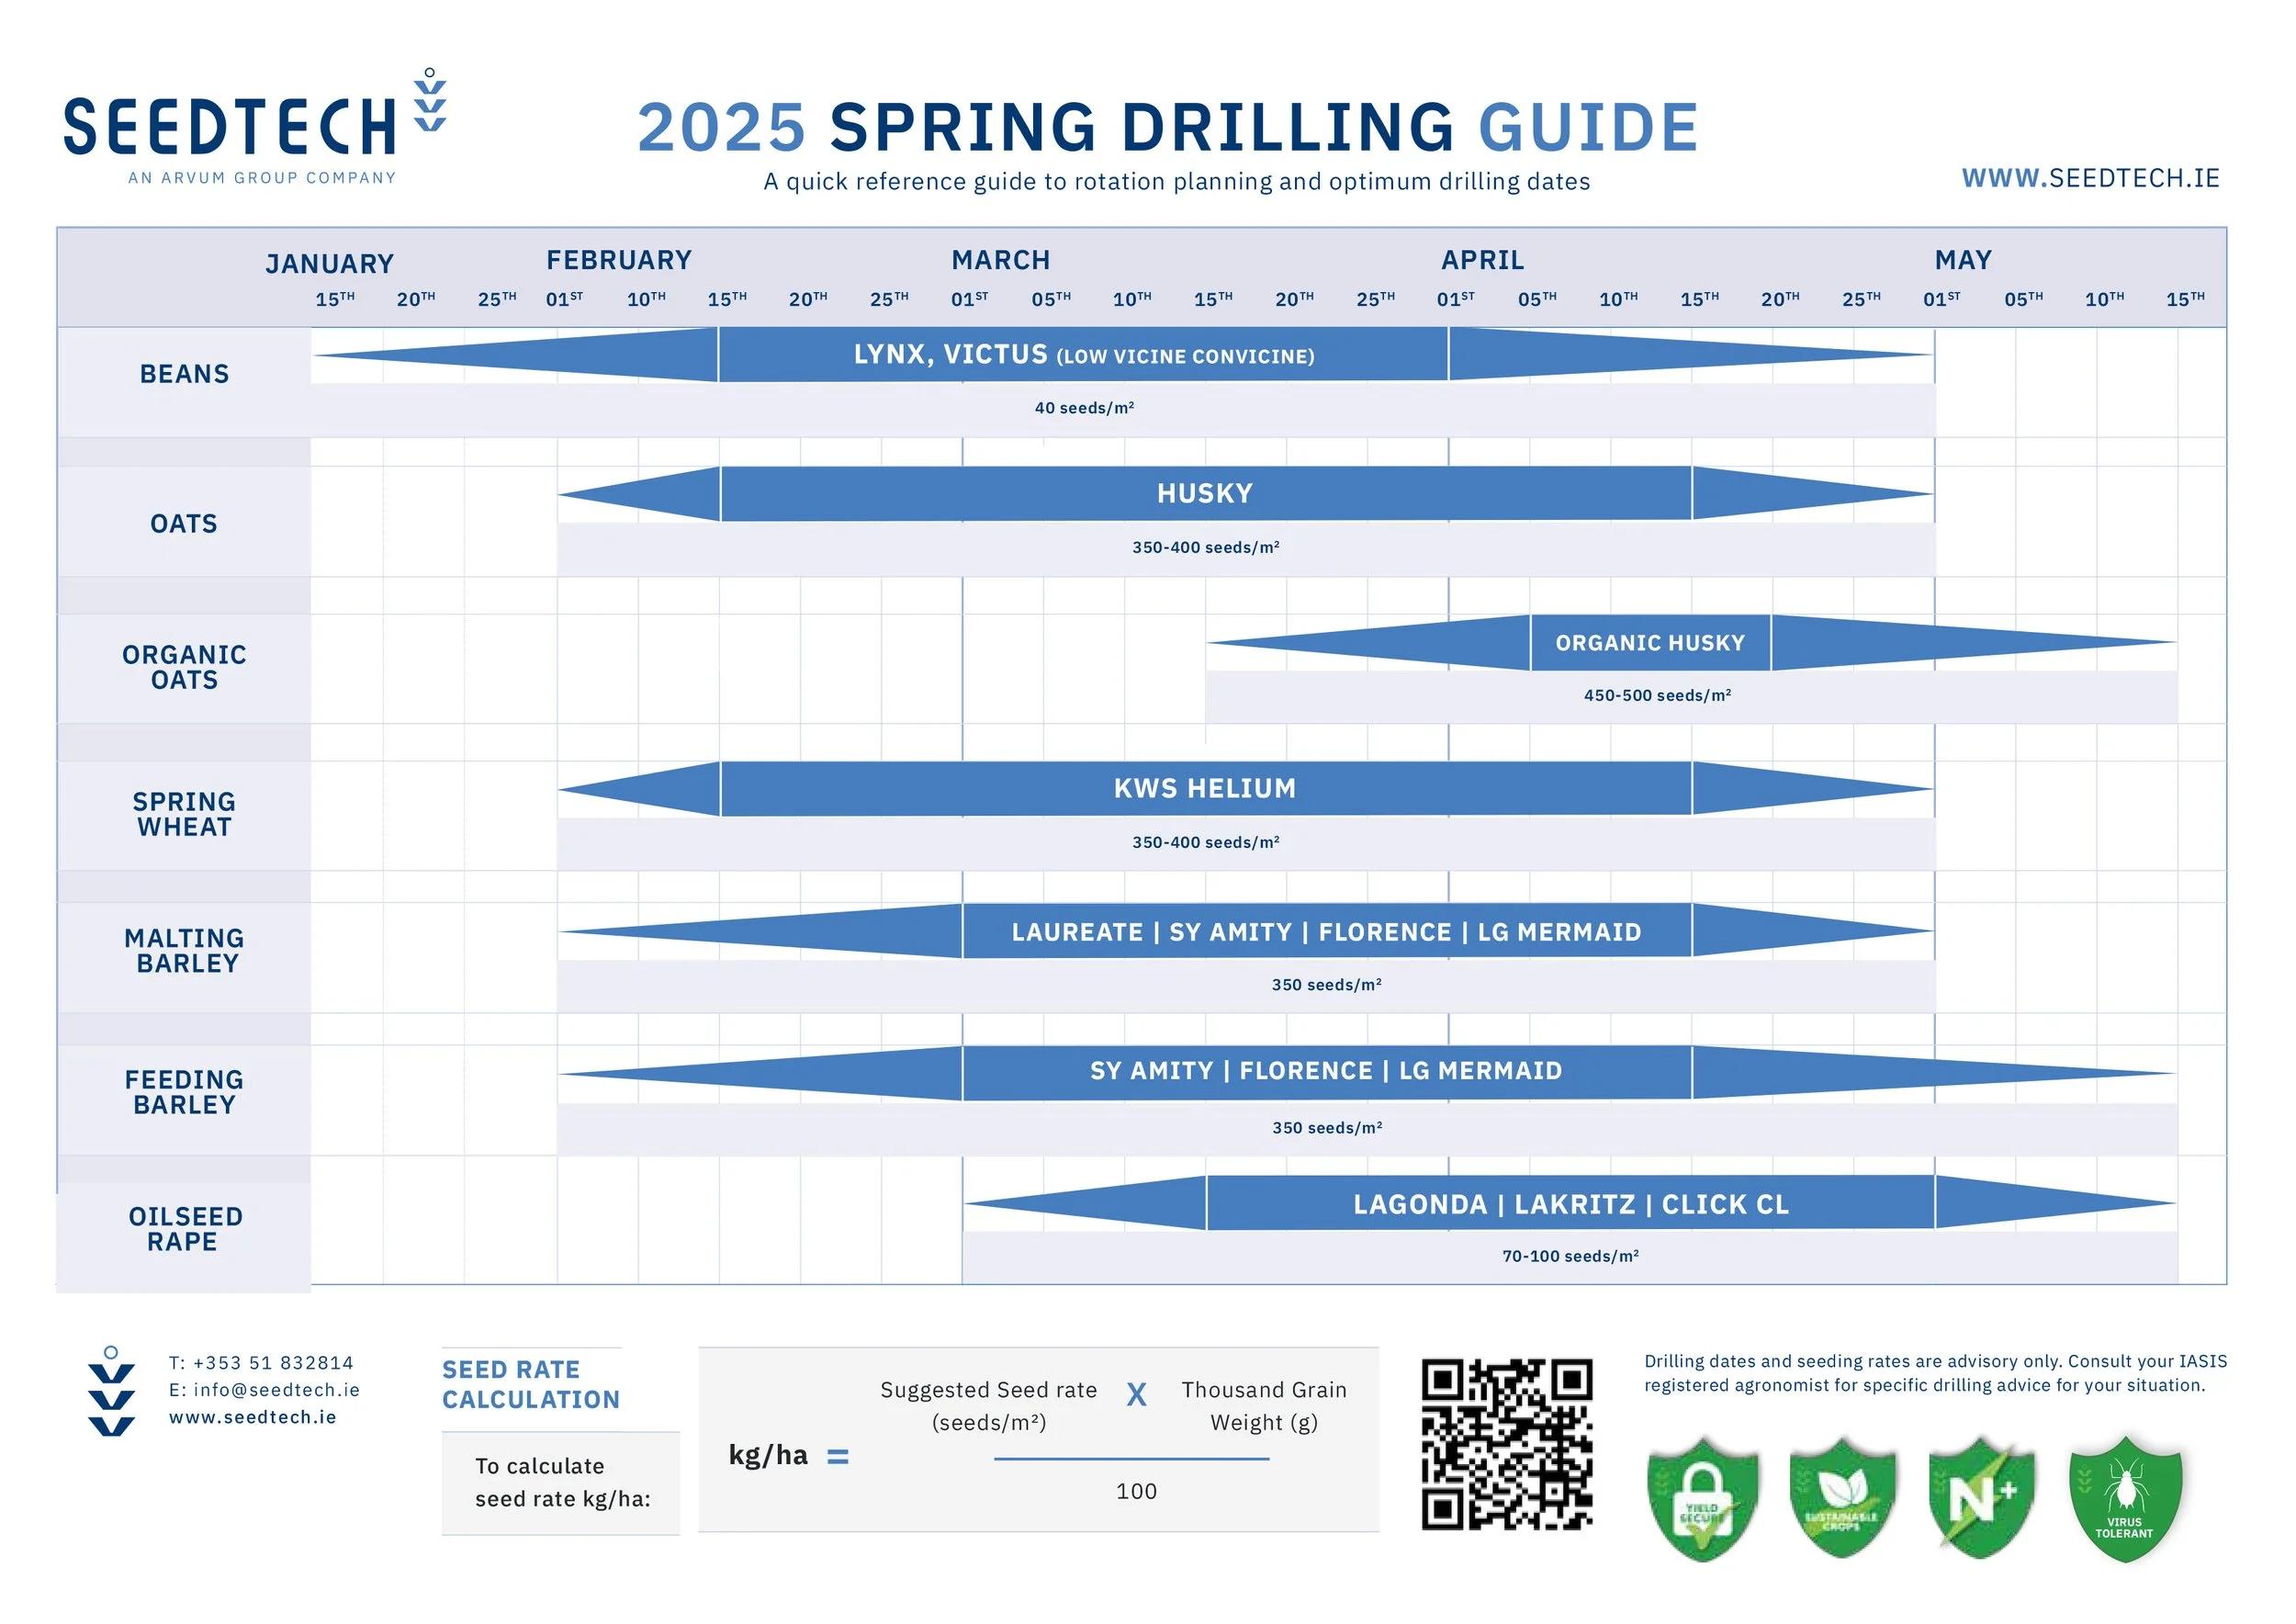Expand the HUSKY drilling date bar
Screen dimensions: 2296x1624
pyautogui.click(x=1200, y=492)
